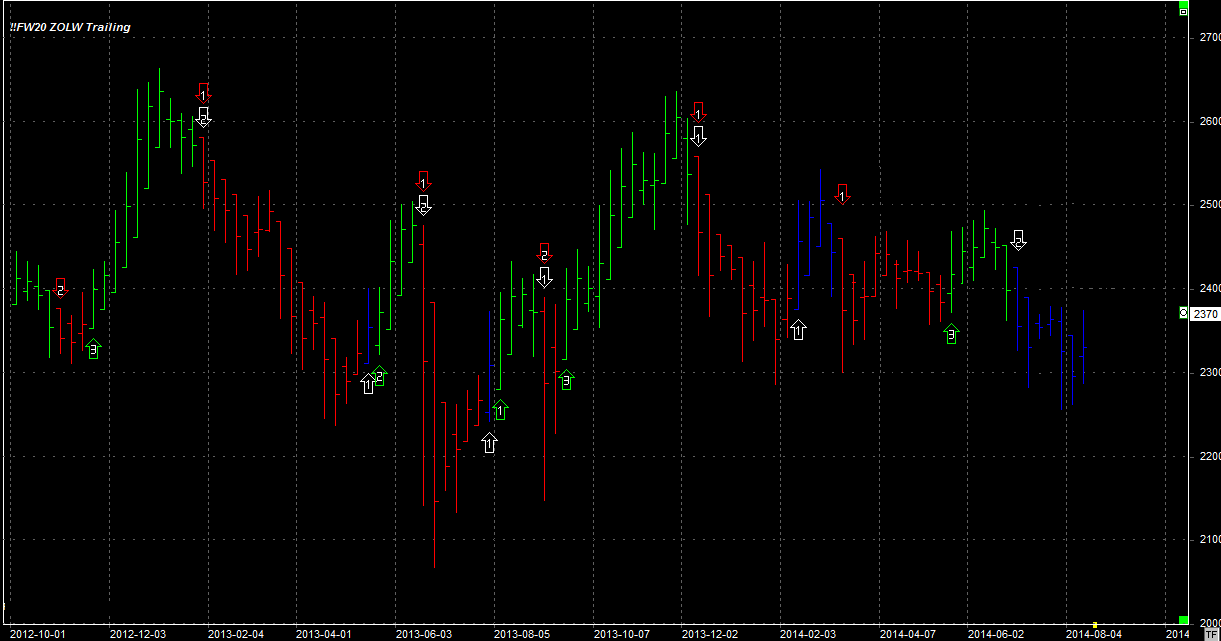The width and height of the screenshot is (1221, 641).
Task: Click the 2100 level on the price axis
Action: click(x=1207, y=540)
